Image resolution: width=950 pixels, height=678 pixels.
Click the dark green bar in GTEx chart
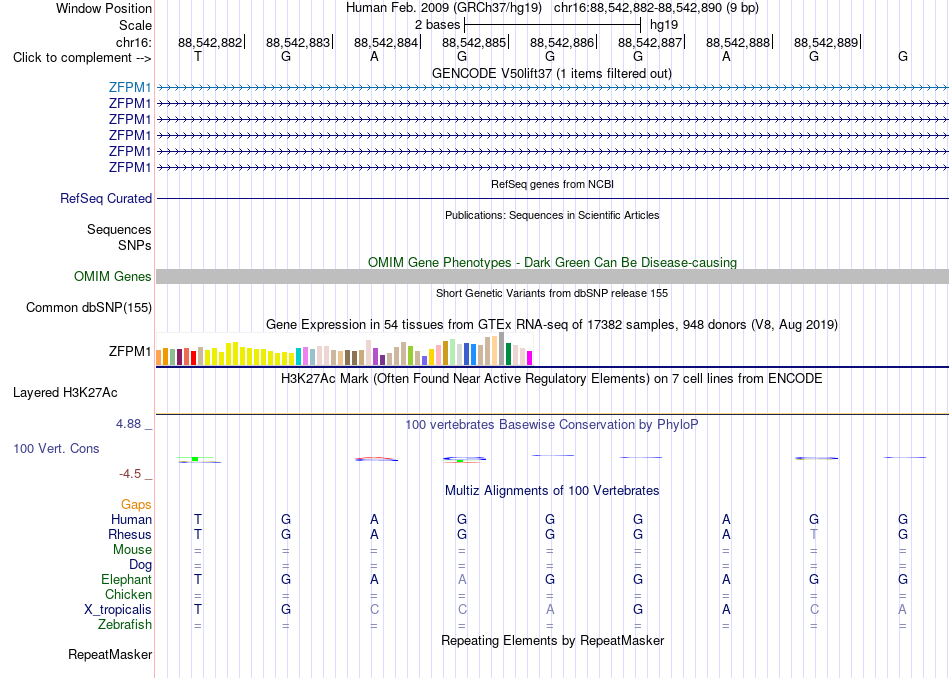tap(508, 354)
